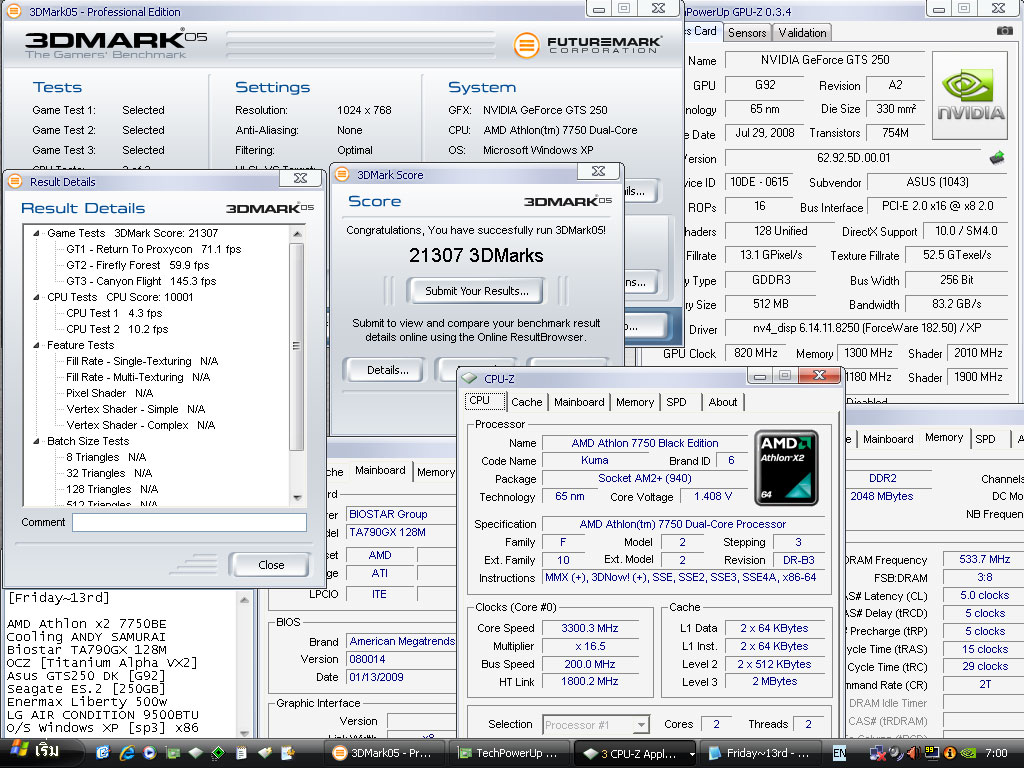Click the AMD Athlon X2 logo

[786, 468]
